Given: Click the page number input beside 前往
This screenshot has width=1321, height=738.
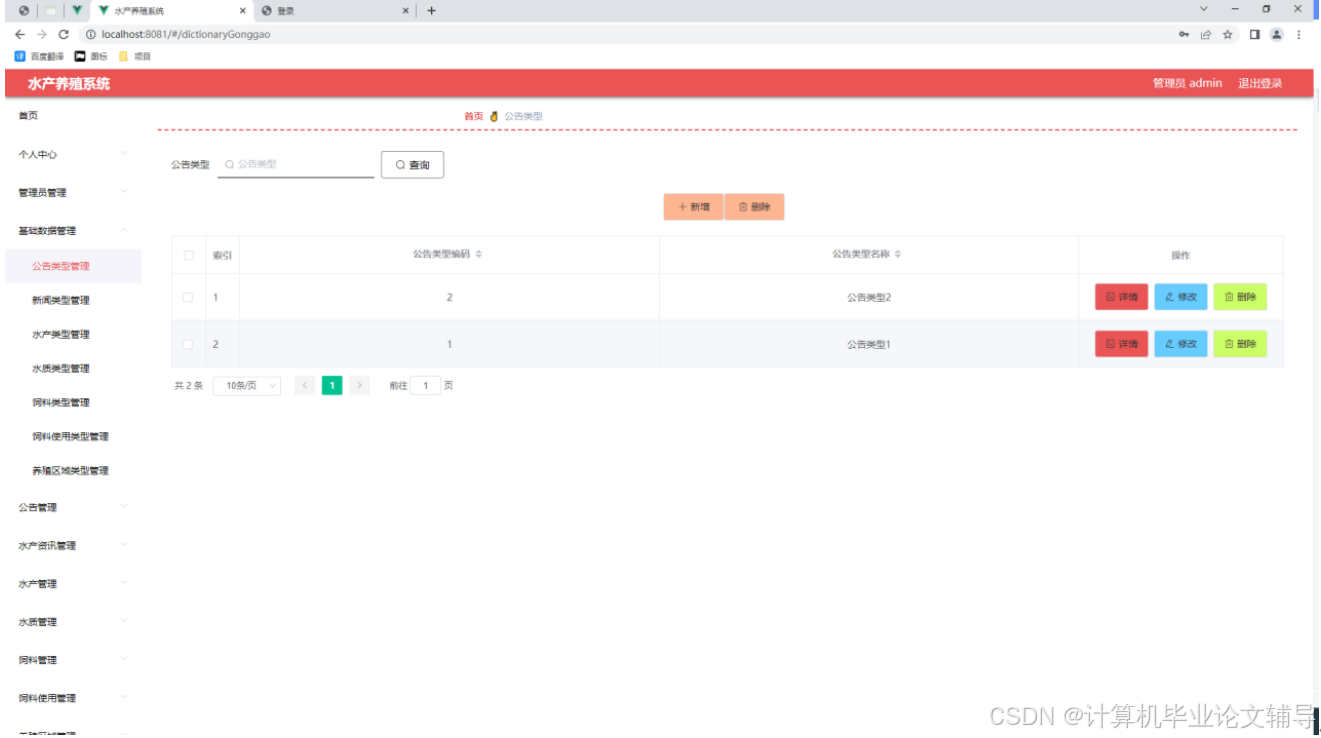Looking at the screenshot, I should pyautogui.click(x=425, y=385).
